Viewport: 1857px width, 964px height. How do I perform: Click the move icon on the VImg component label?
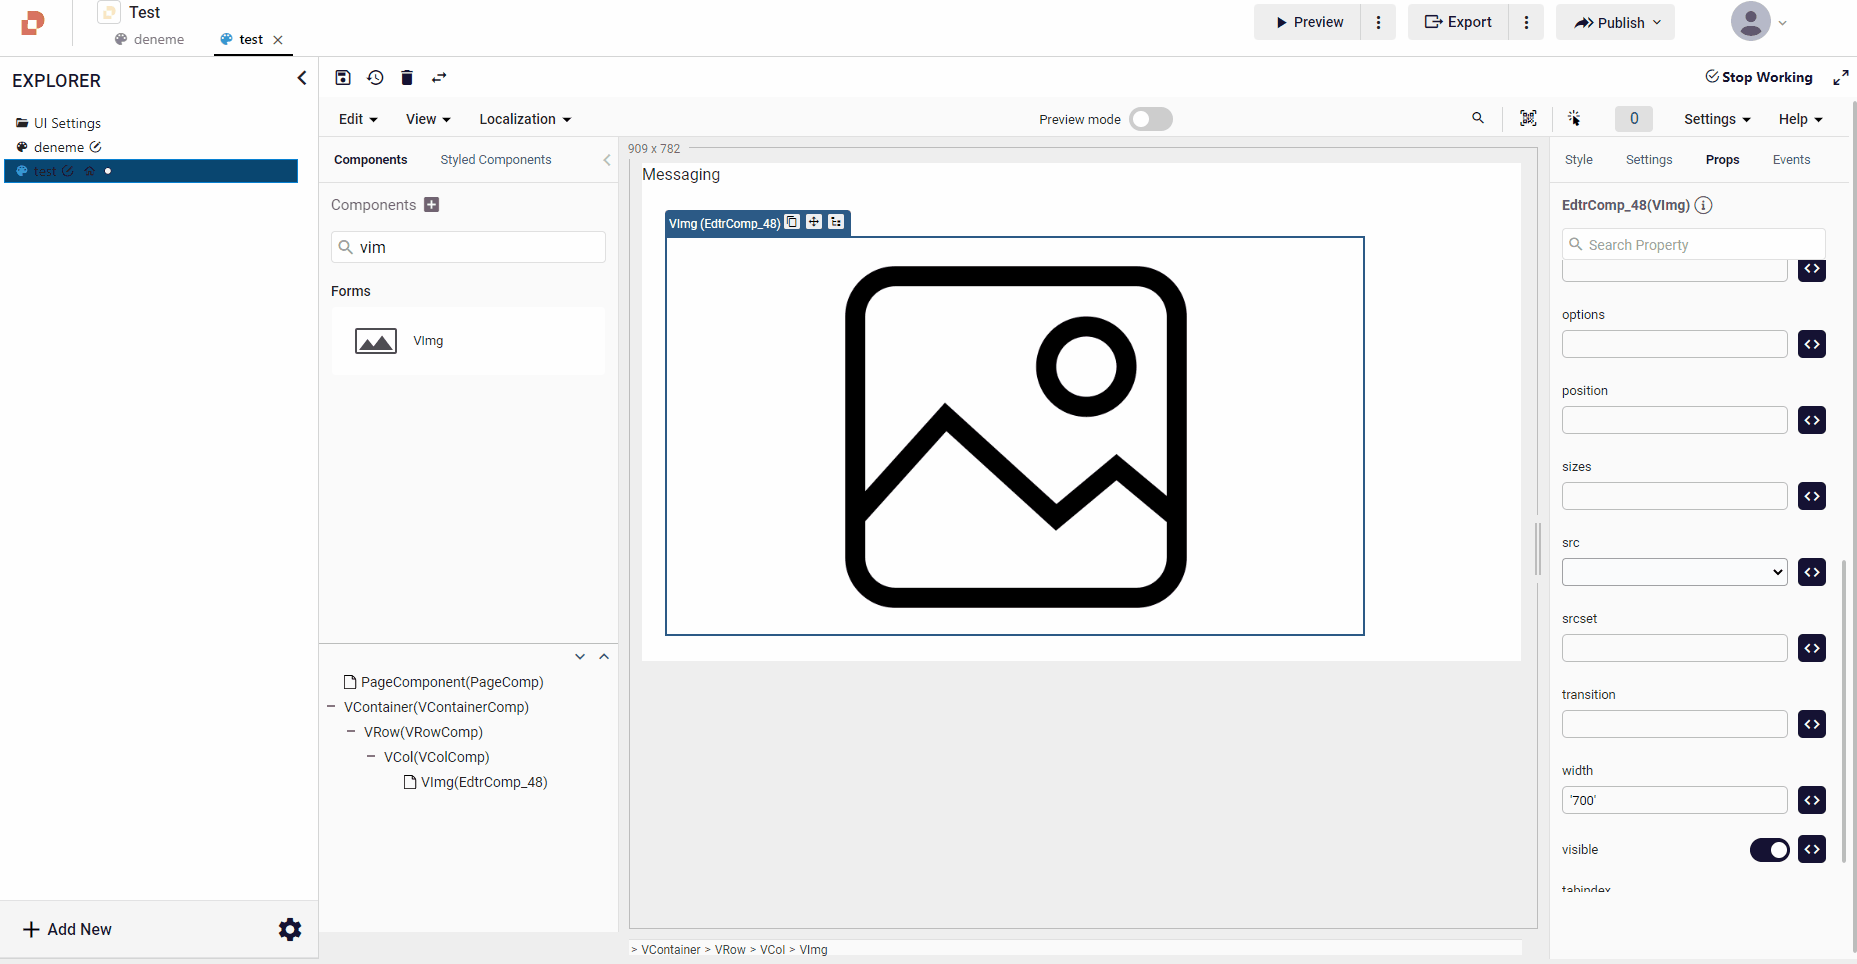pos(814,222)
